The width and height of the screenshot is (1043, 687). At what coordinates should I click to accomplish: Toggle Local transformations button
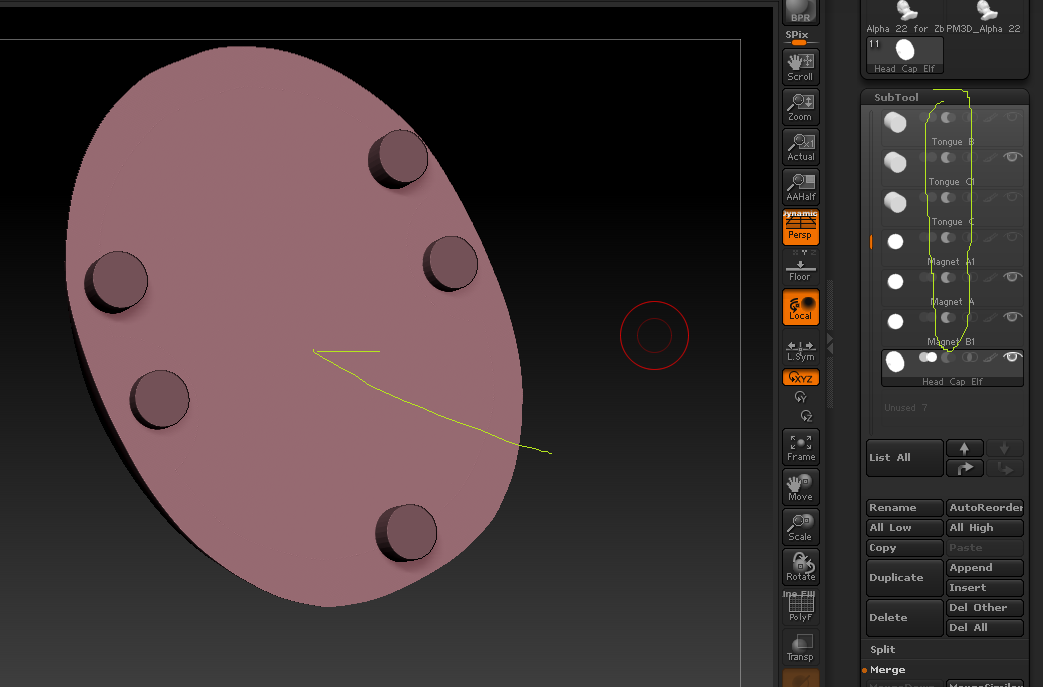click(x=800, y=307)
